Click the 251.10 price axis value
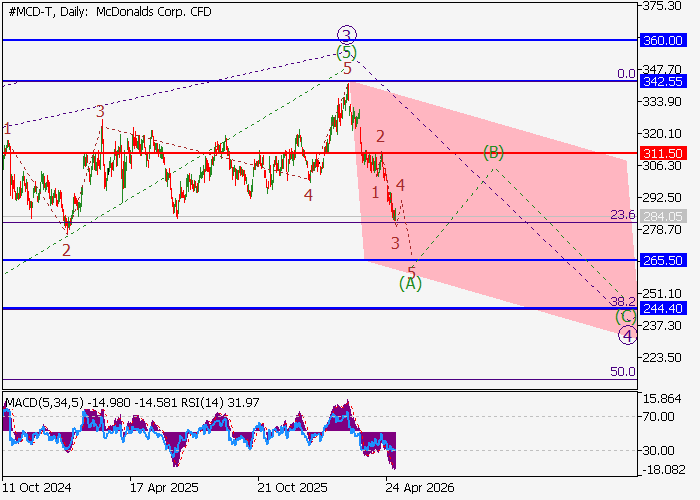Viewport: 700px width, 500px height. coord(662,294)
